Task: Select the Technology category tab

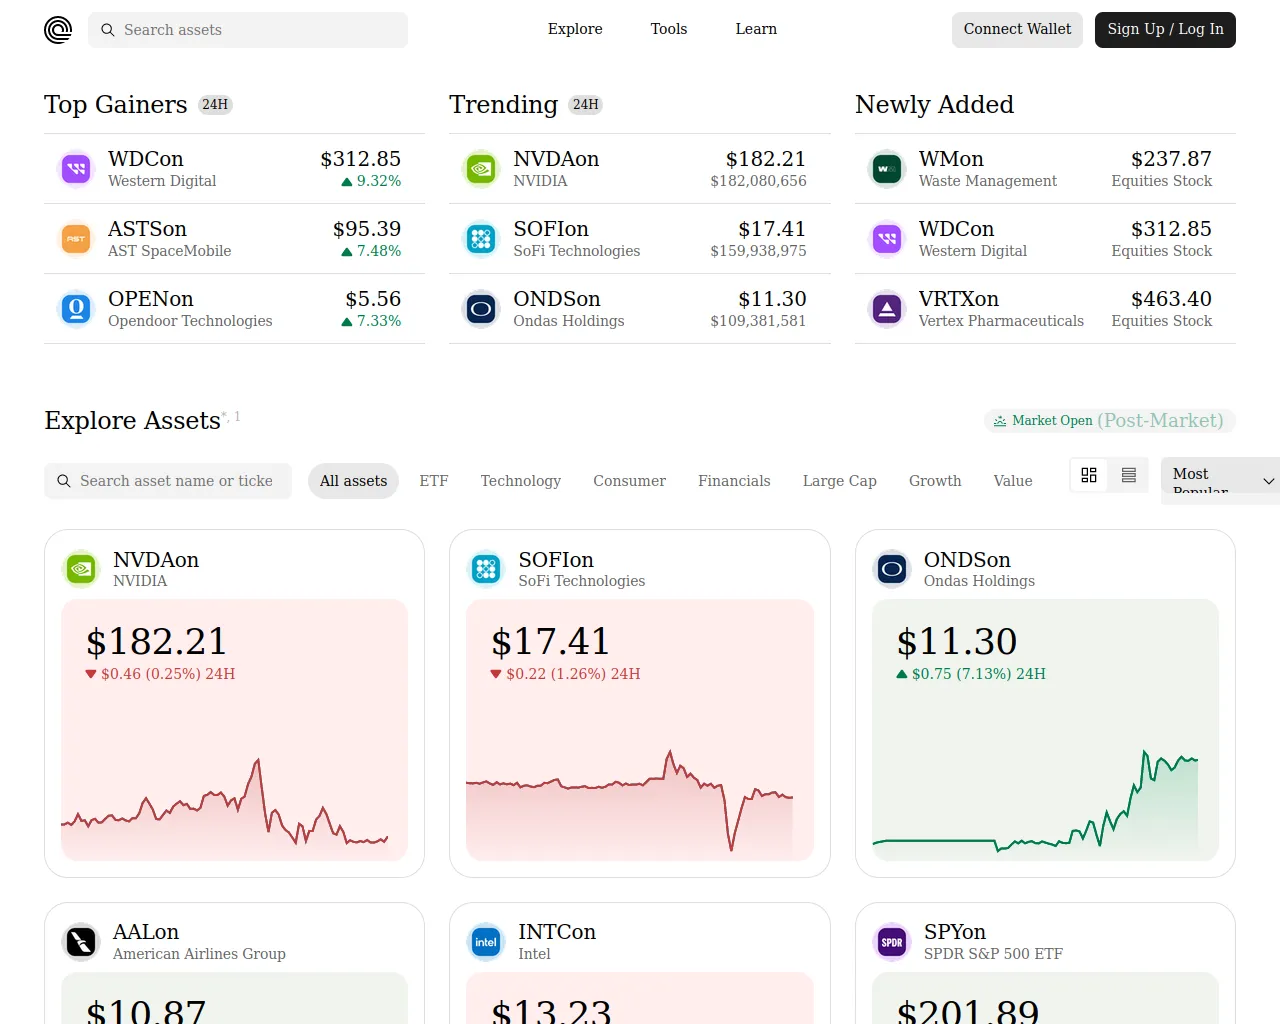Action: (x=521, y=481)
